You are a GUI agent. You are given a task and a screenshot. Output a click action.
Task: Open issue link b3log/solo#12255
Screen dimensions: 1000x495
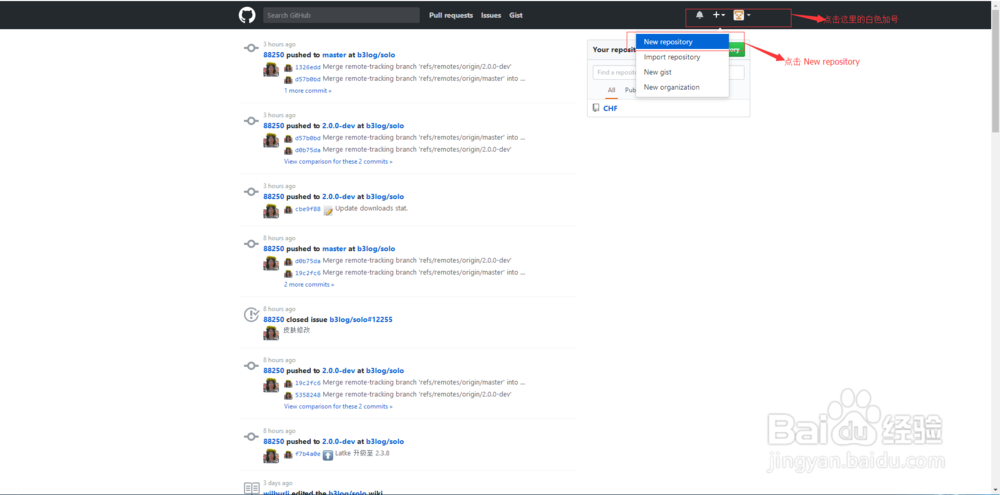(361, 320)
